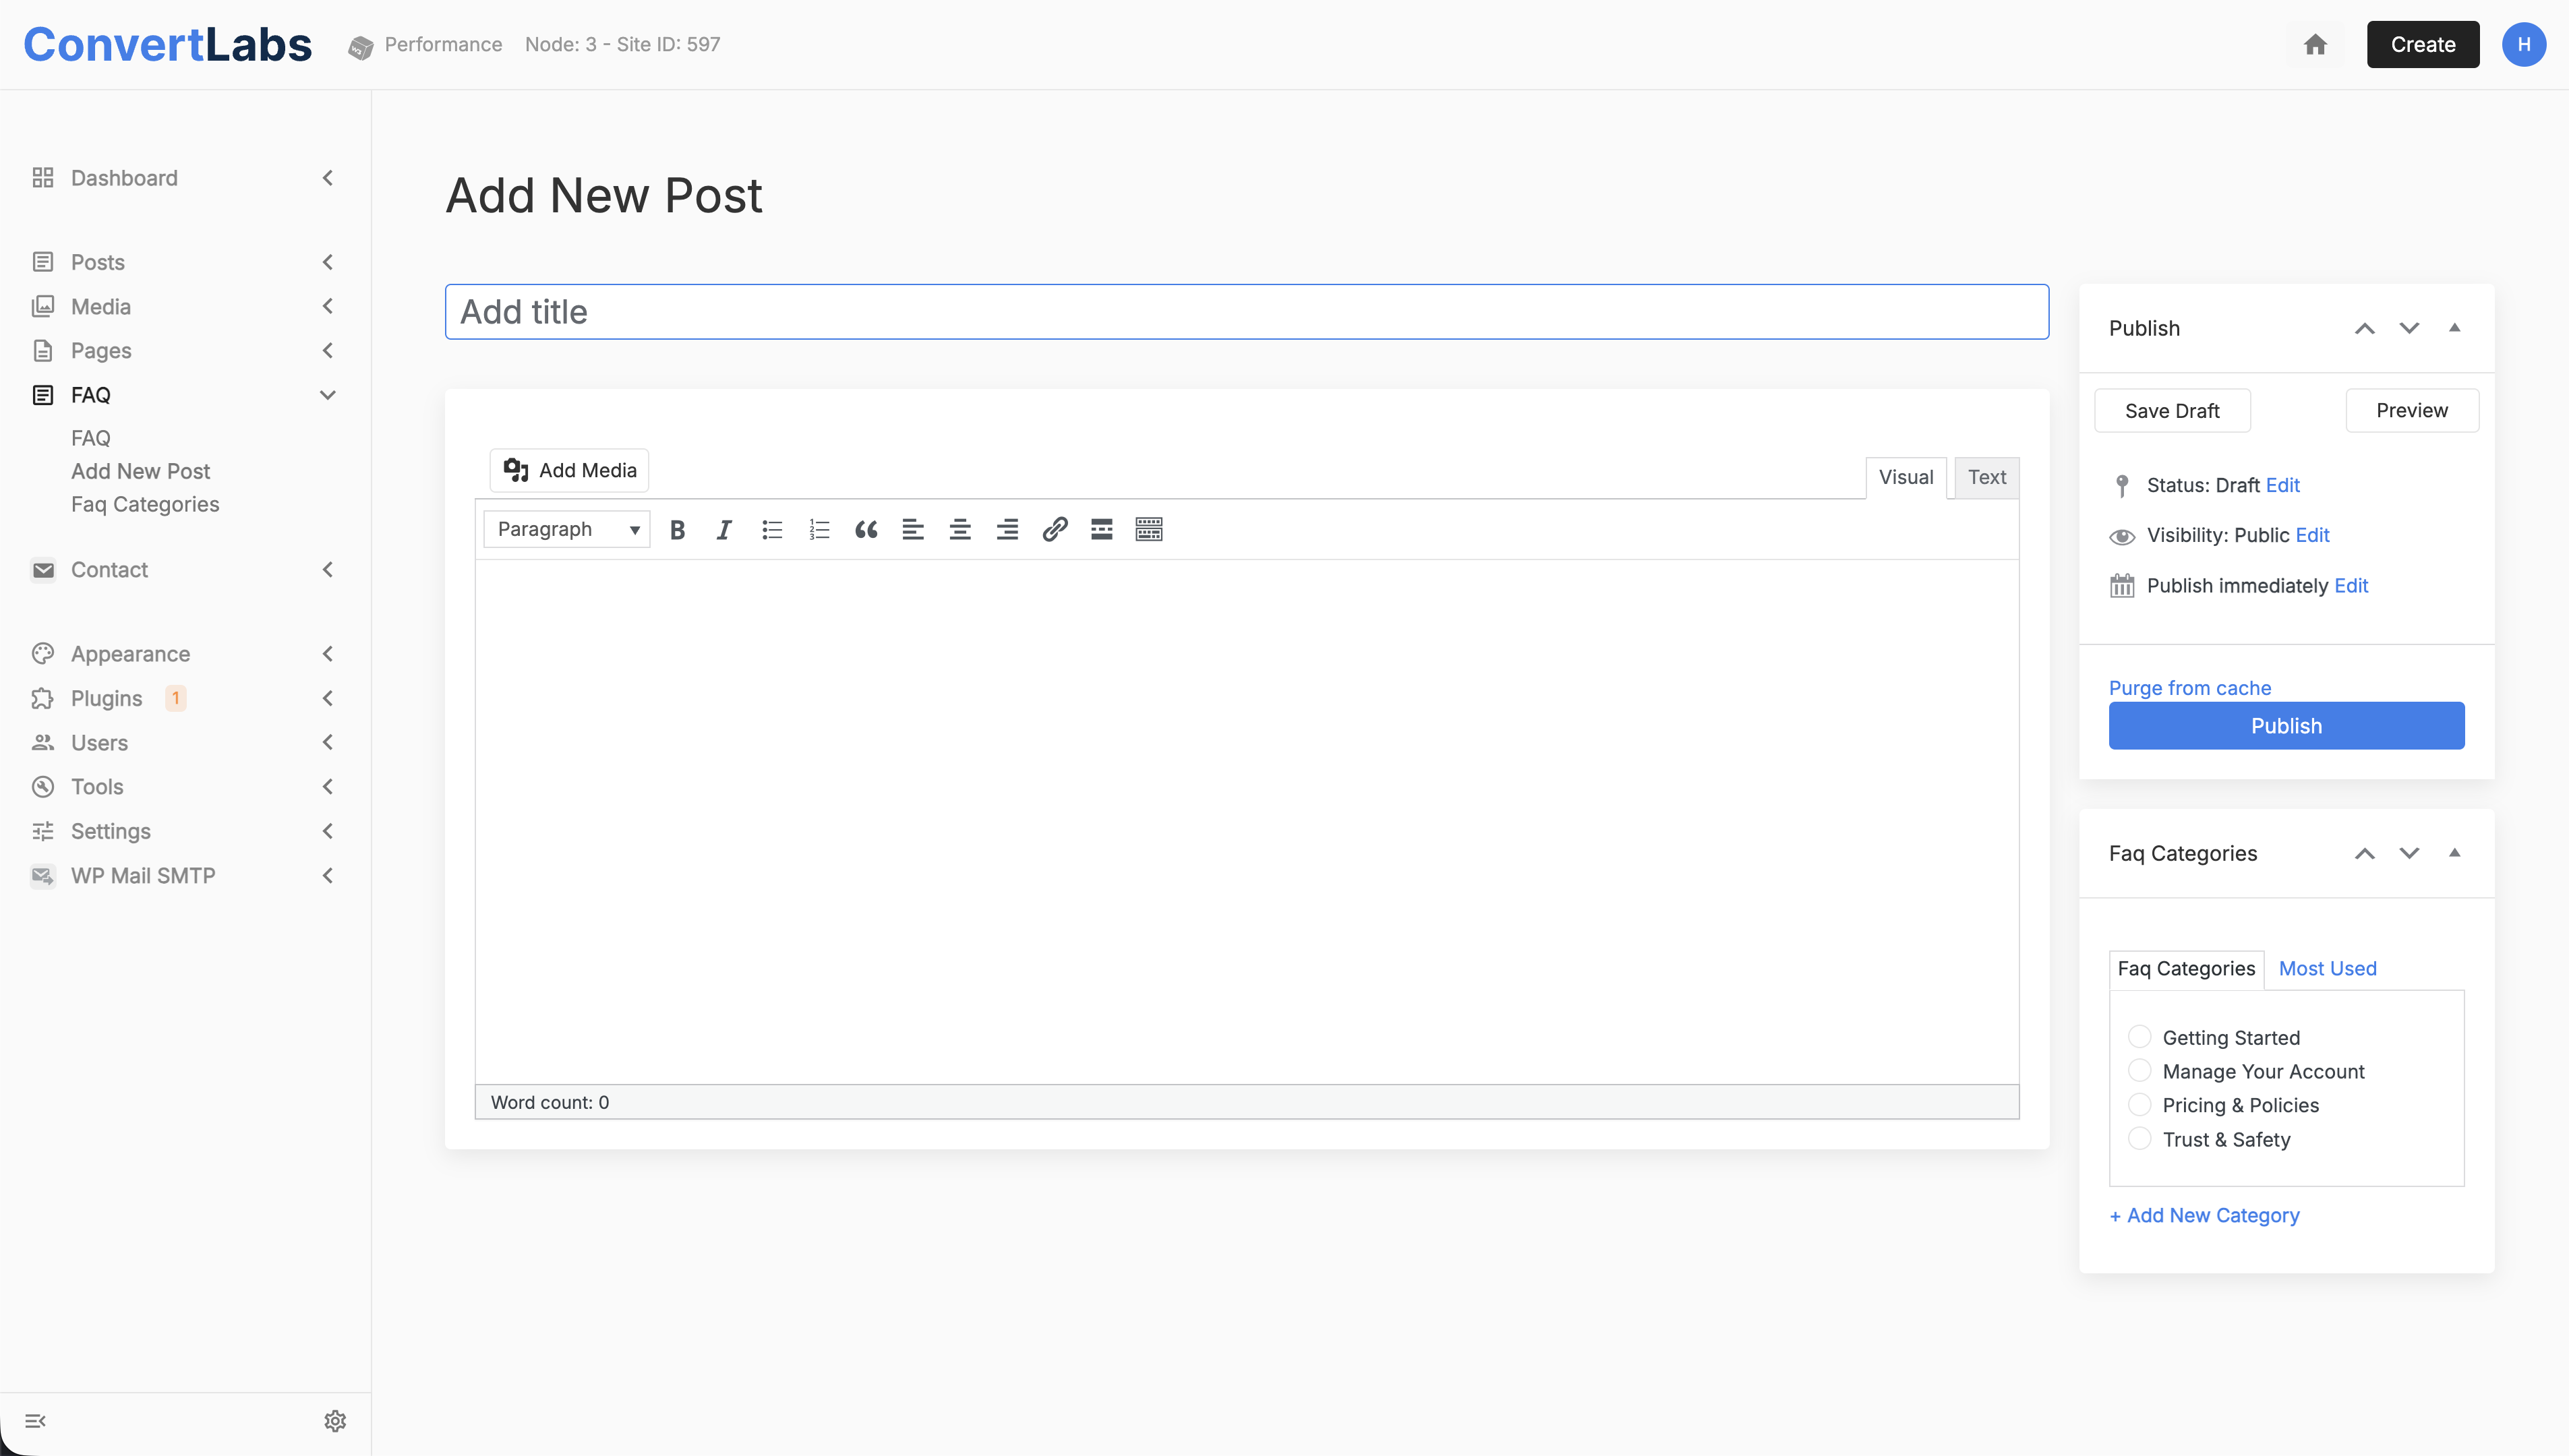Apply italic formatting in editor
Image resolution: width=2569 pixels, height=1456 pixels.
(x=724, y=530)
